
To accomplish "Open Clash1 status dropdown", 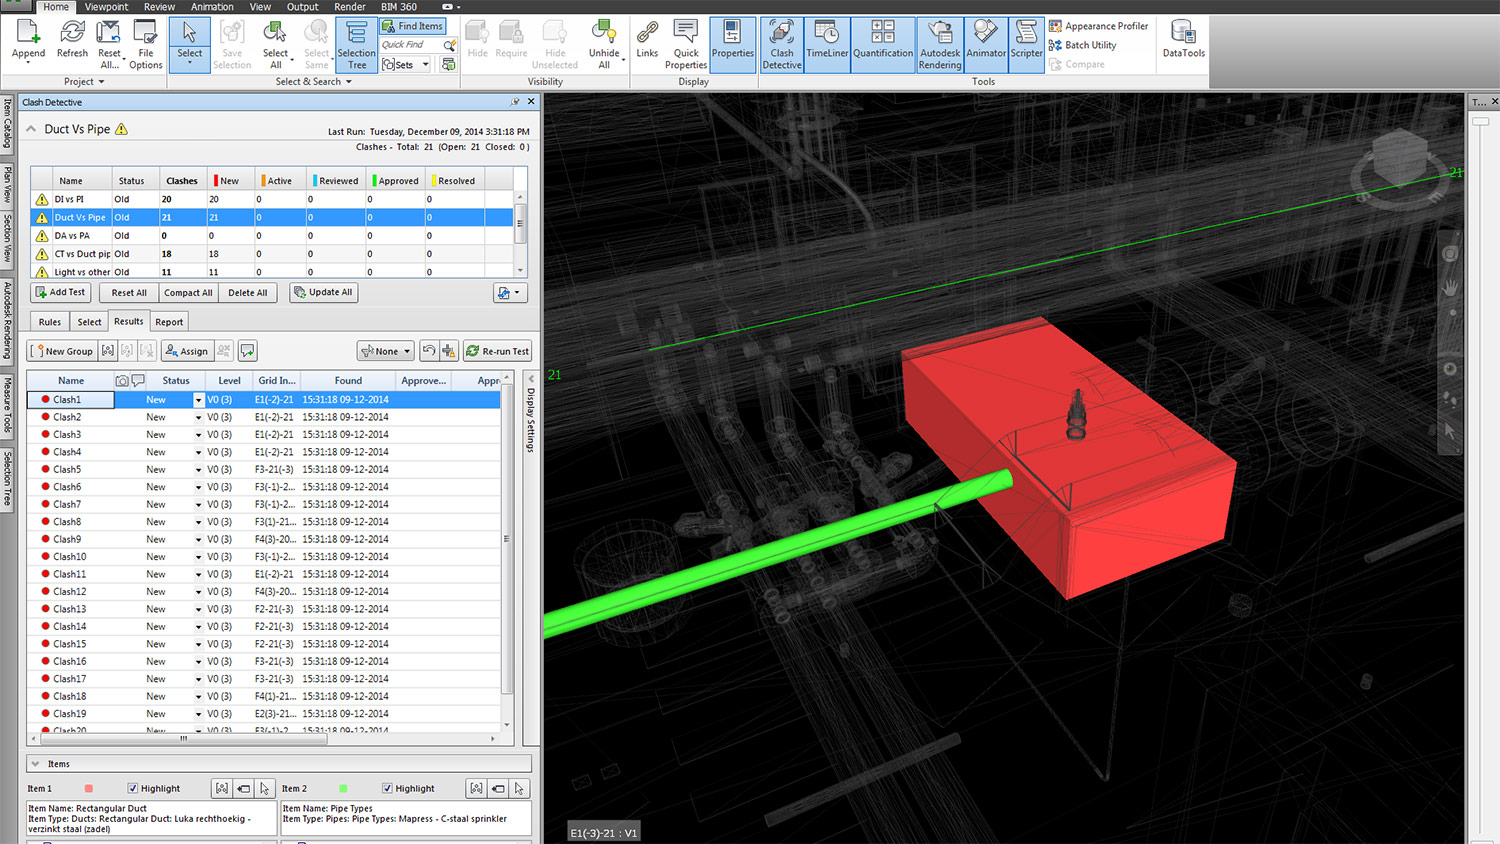I will tap(198, 400).
